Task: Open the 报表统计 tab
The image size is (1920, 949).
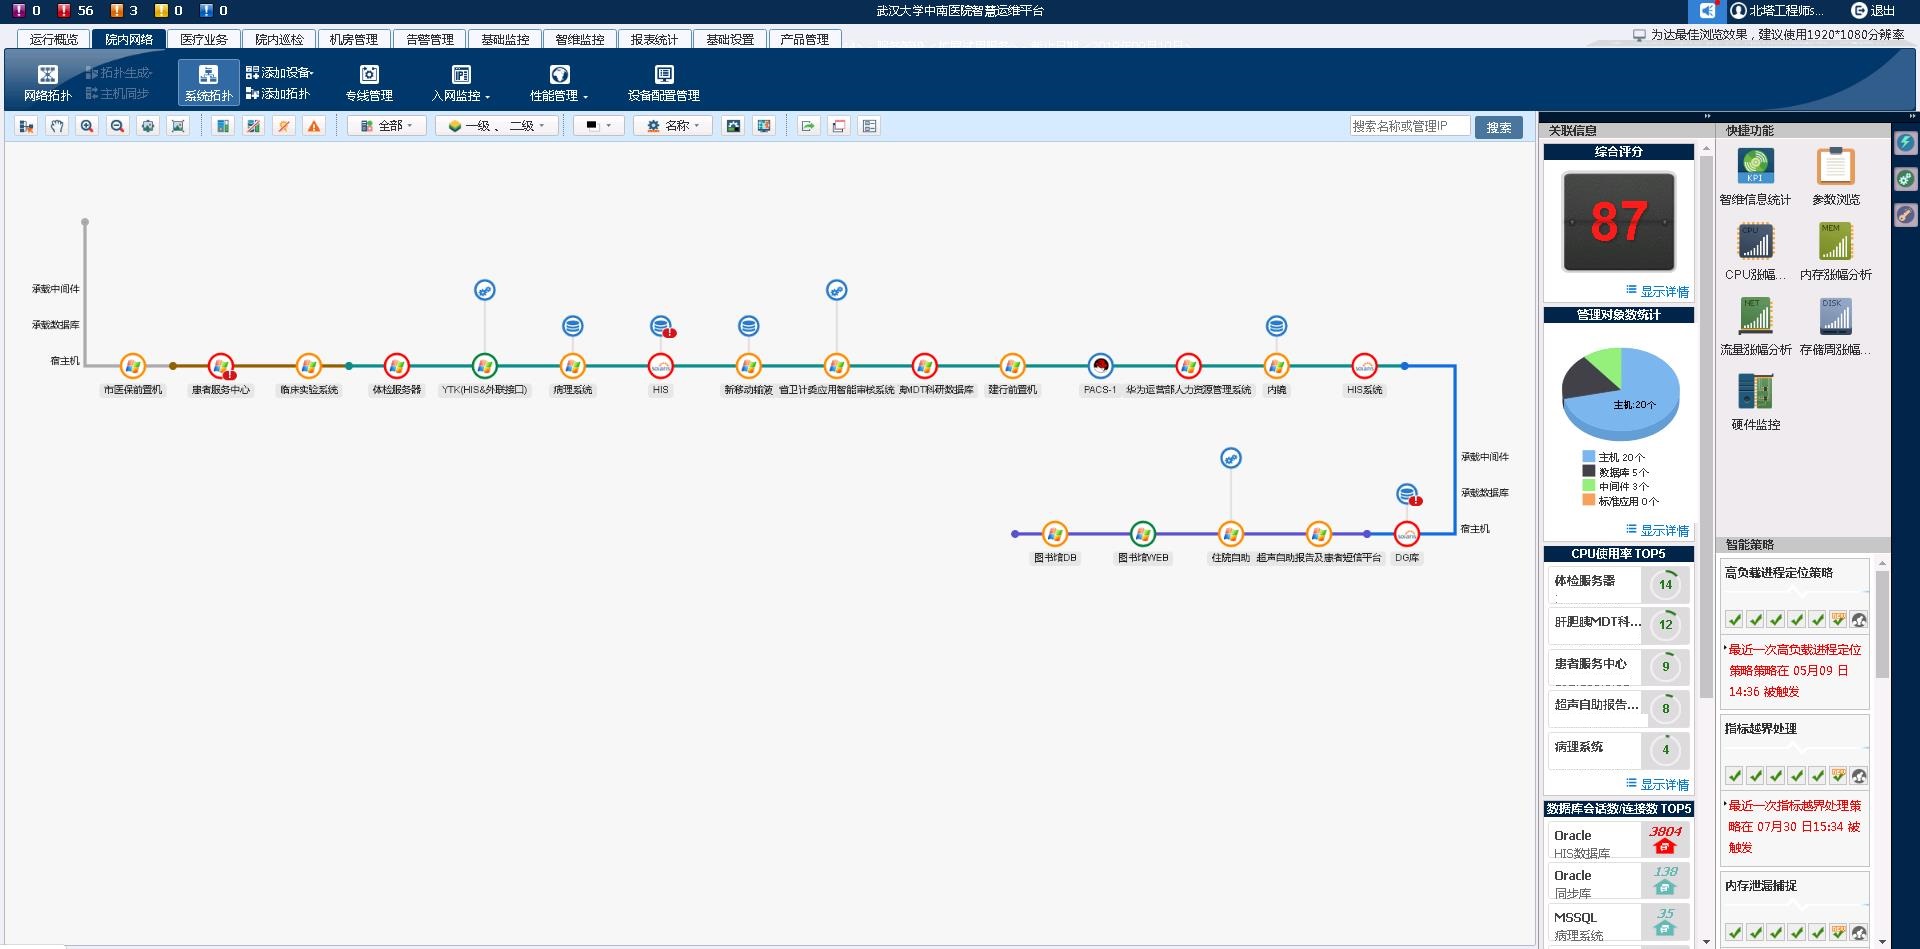Action: [x=654, y=39]
